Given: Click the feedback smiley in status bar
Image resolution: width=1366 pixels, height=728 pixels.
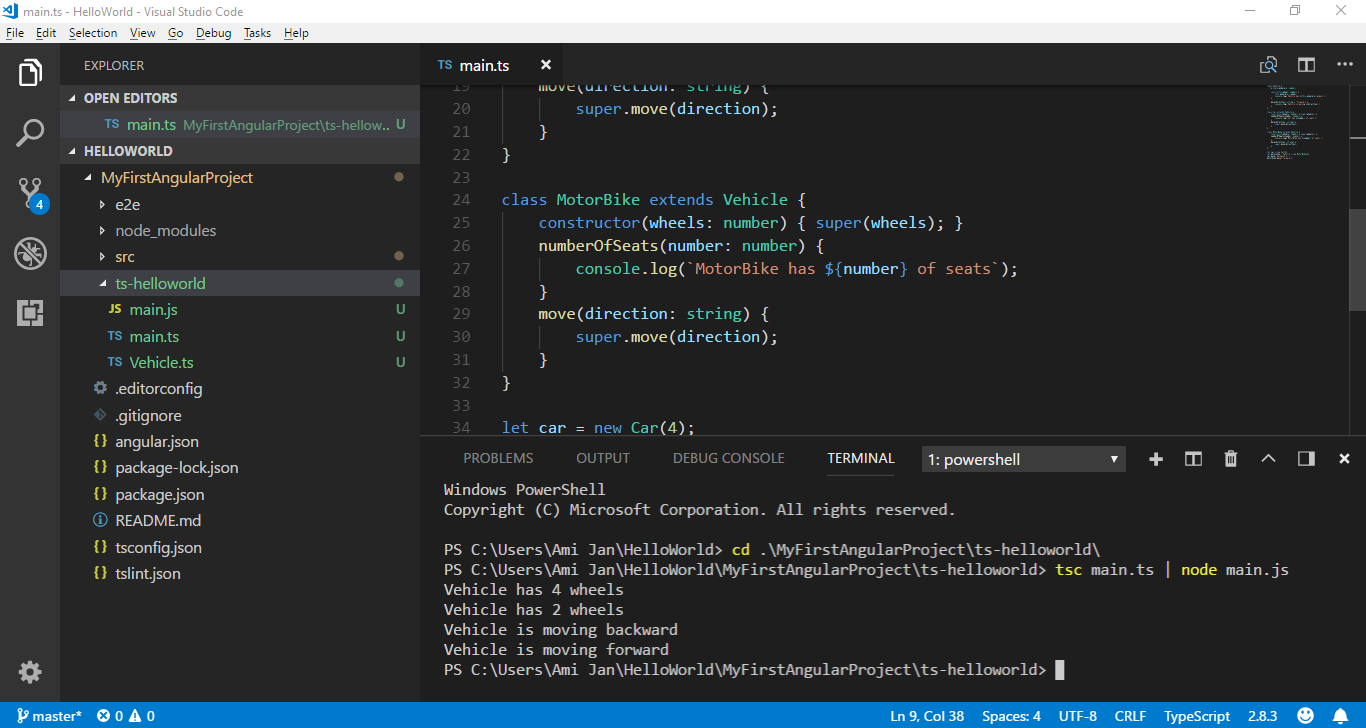Looking at the screenshot, I should click(x=1306, y=716).
